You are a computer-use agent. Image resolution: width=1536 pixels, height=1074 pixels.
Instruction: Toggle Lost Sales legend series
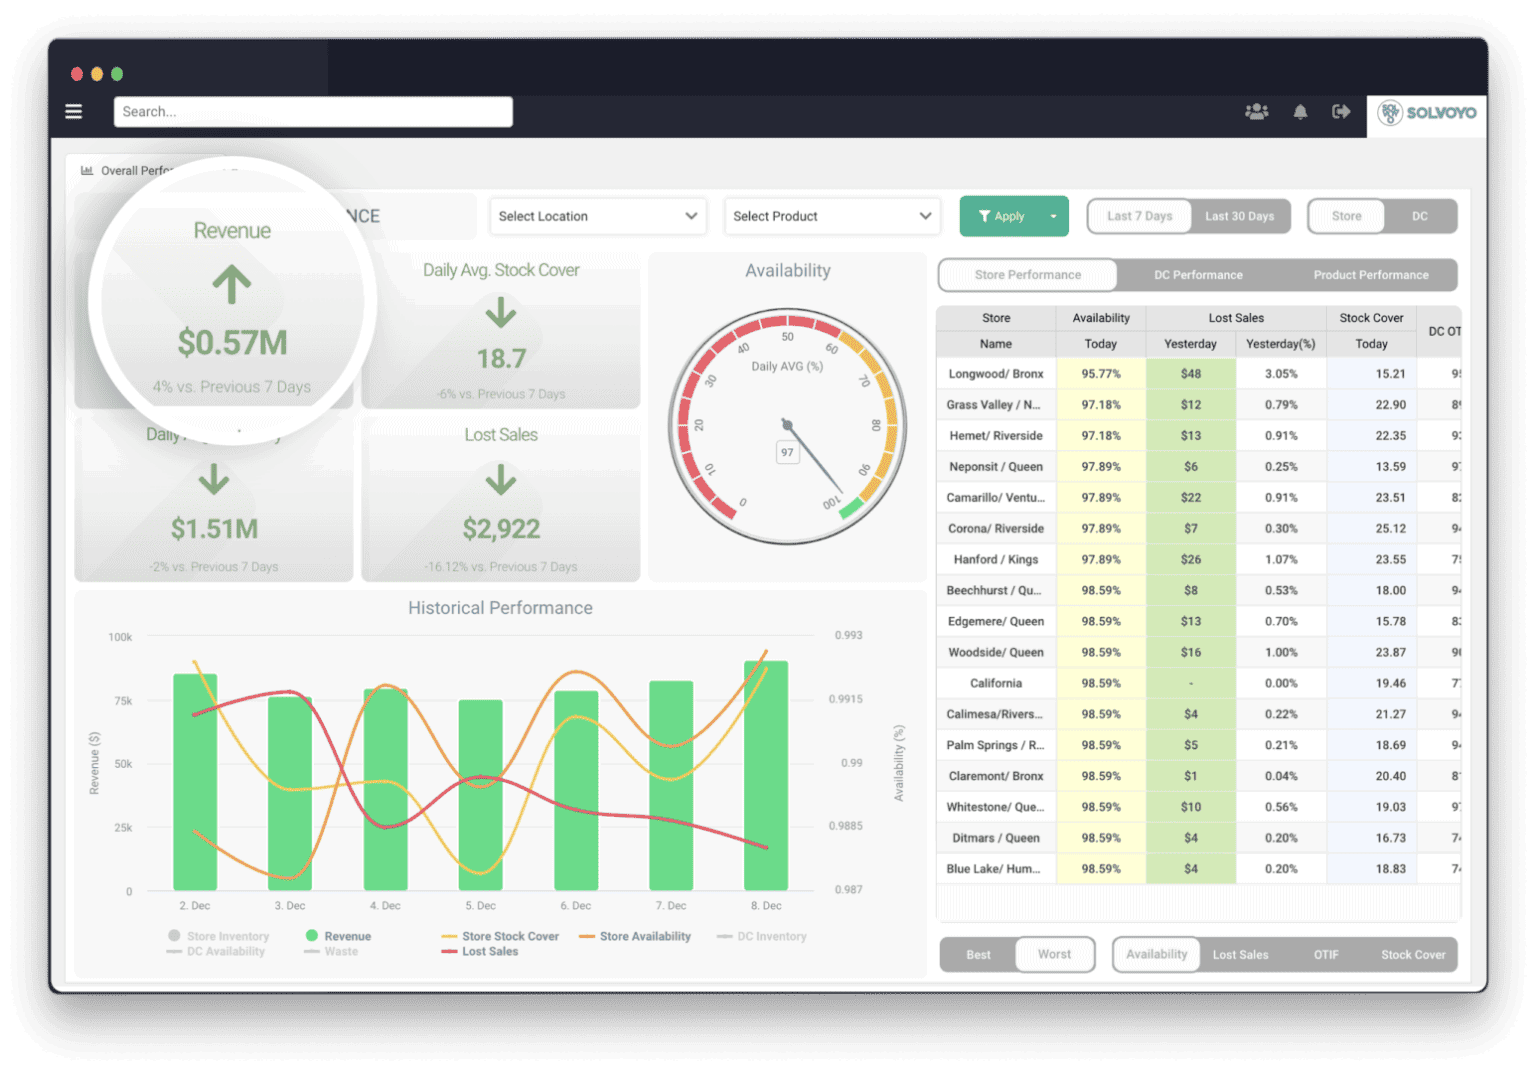coord(480,951)
